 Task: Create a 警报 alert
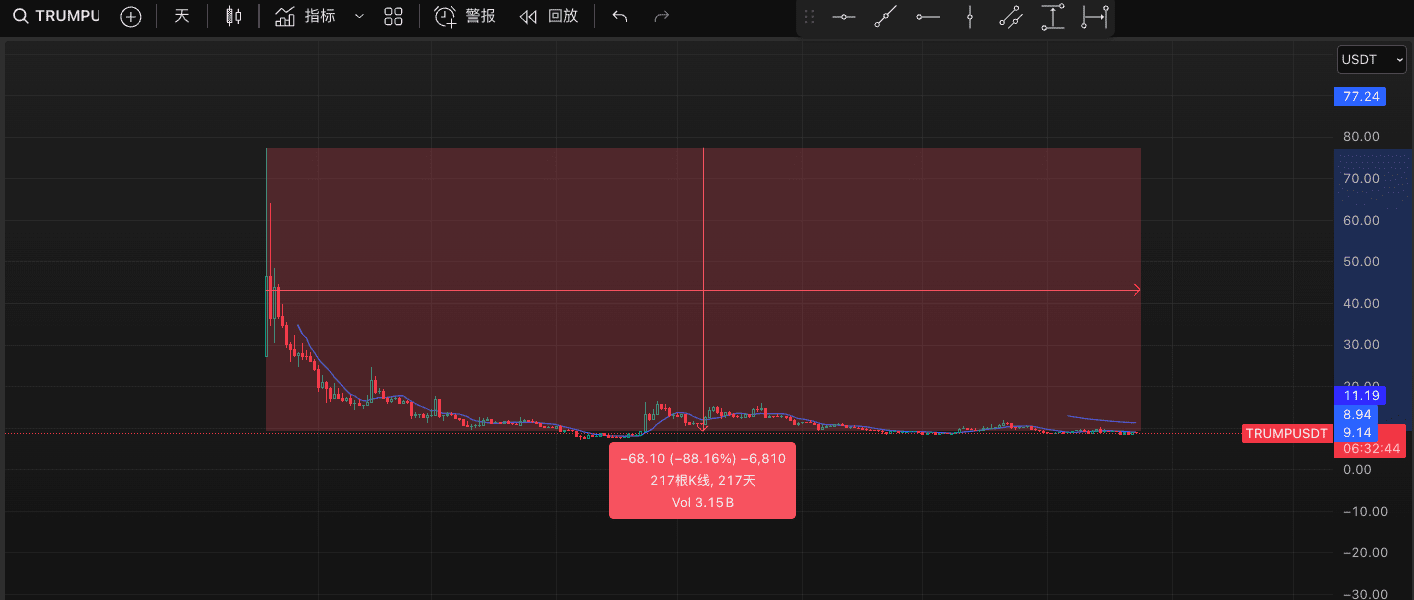465,16
